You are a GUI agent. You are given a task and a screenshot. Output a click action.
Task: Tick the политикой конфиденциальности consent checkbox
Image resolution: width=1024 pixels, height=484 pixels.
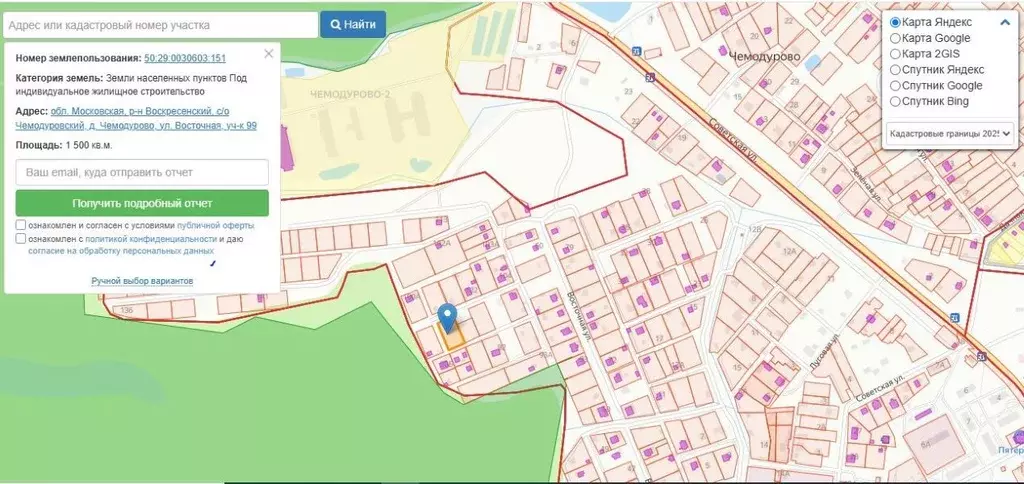pos(21,238)
